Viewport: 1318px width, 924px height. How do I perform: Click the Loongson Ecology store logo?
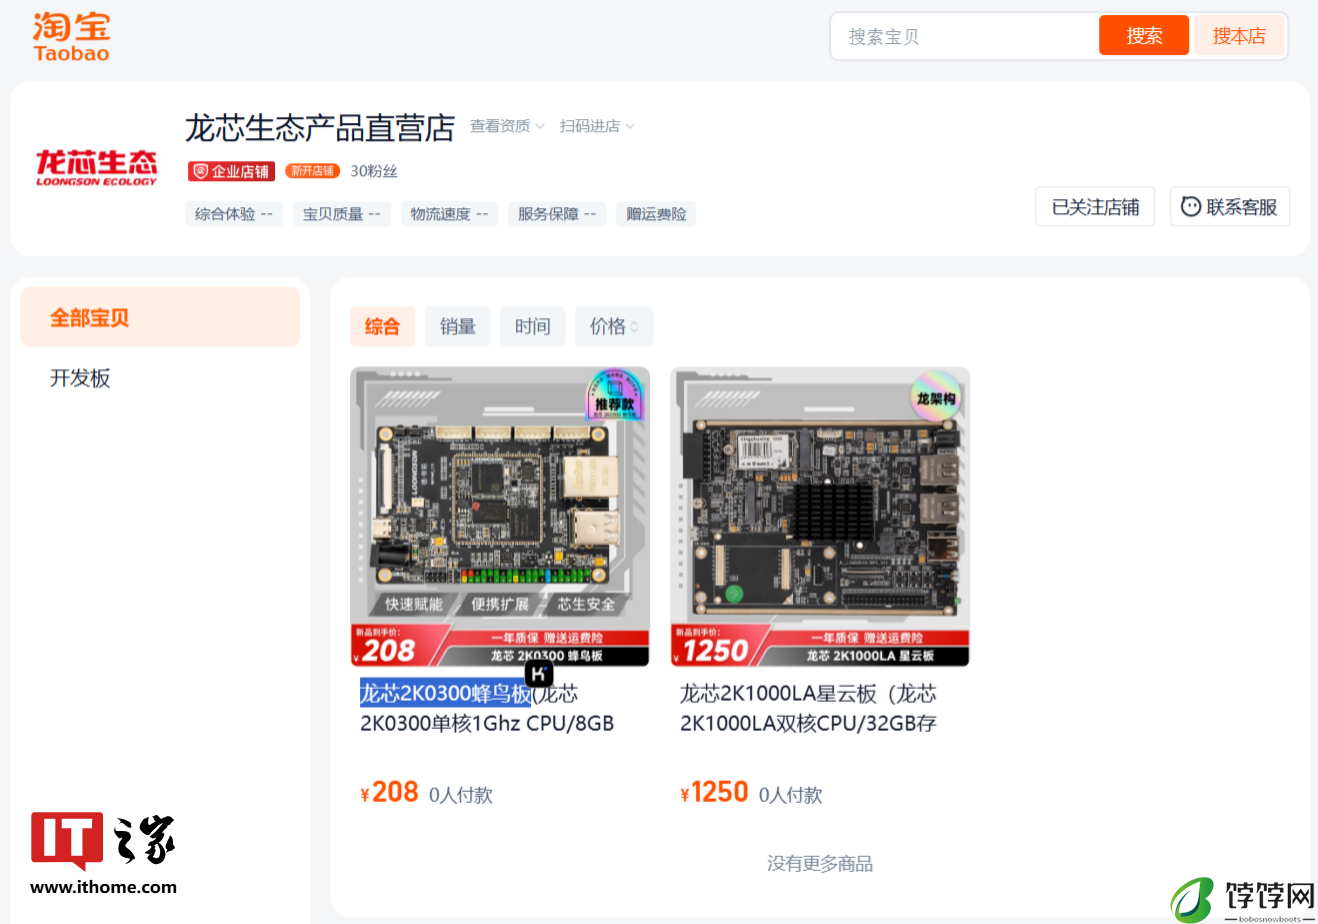tap(96, 168)
